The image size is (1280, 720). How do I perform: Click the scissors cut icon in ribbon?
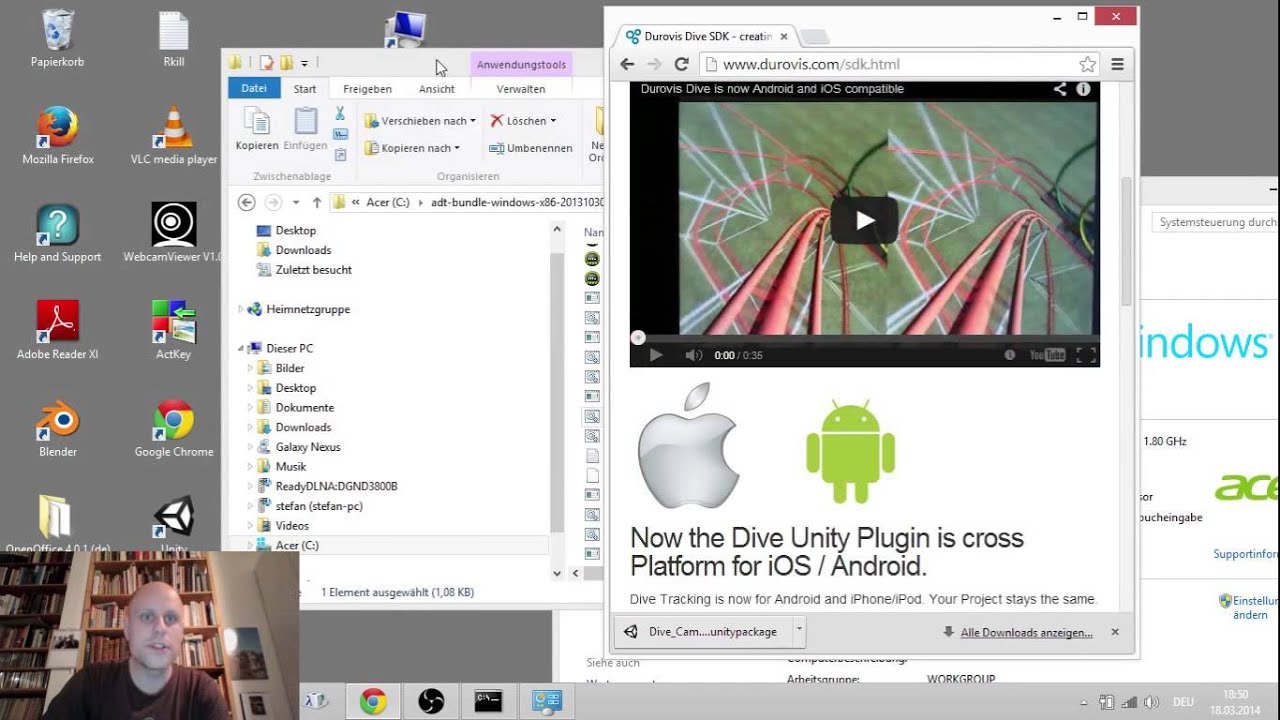[340, 114]
